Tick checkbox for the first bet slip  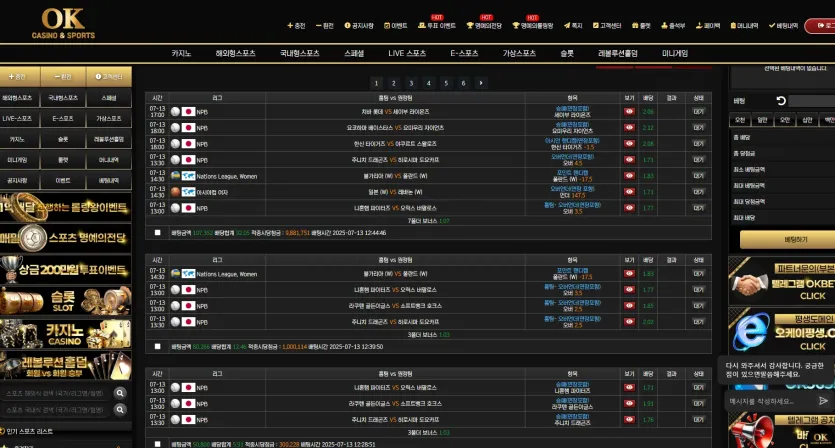point(157,233)
